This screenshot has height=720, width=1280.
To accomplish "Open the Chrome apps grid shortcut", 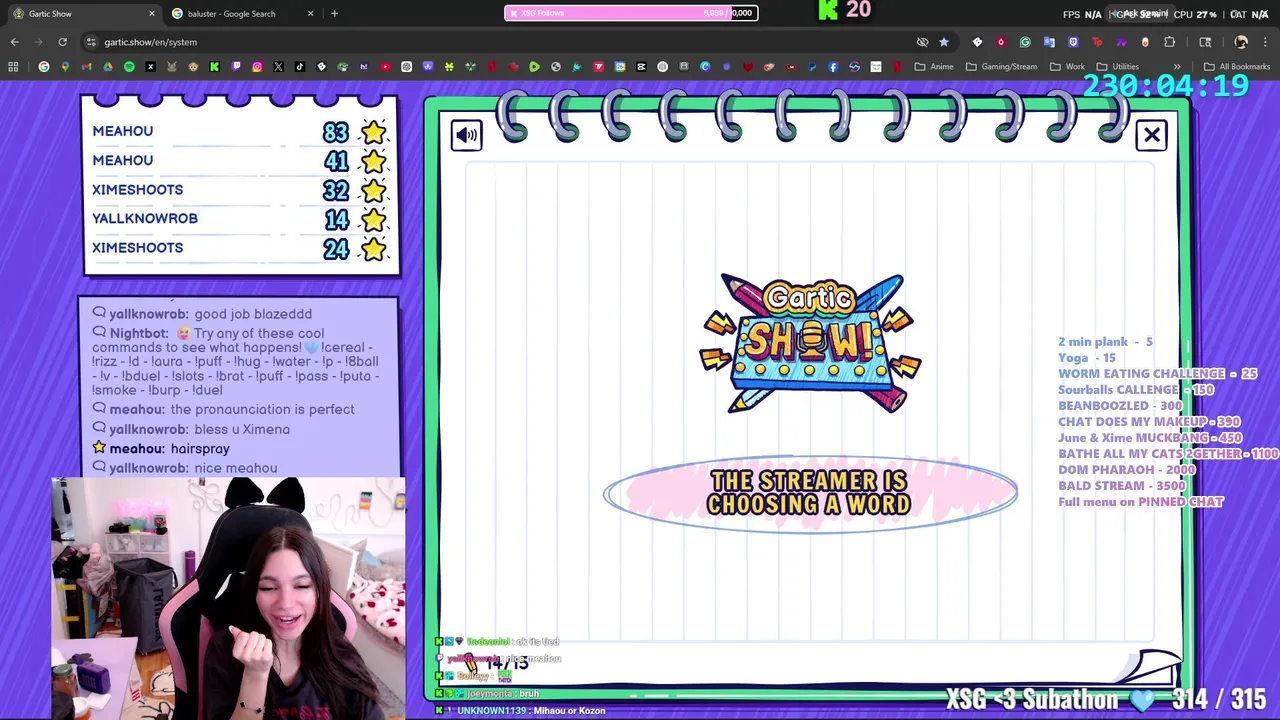I will tap(13, 67).
